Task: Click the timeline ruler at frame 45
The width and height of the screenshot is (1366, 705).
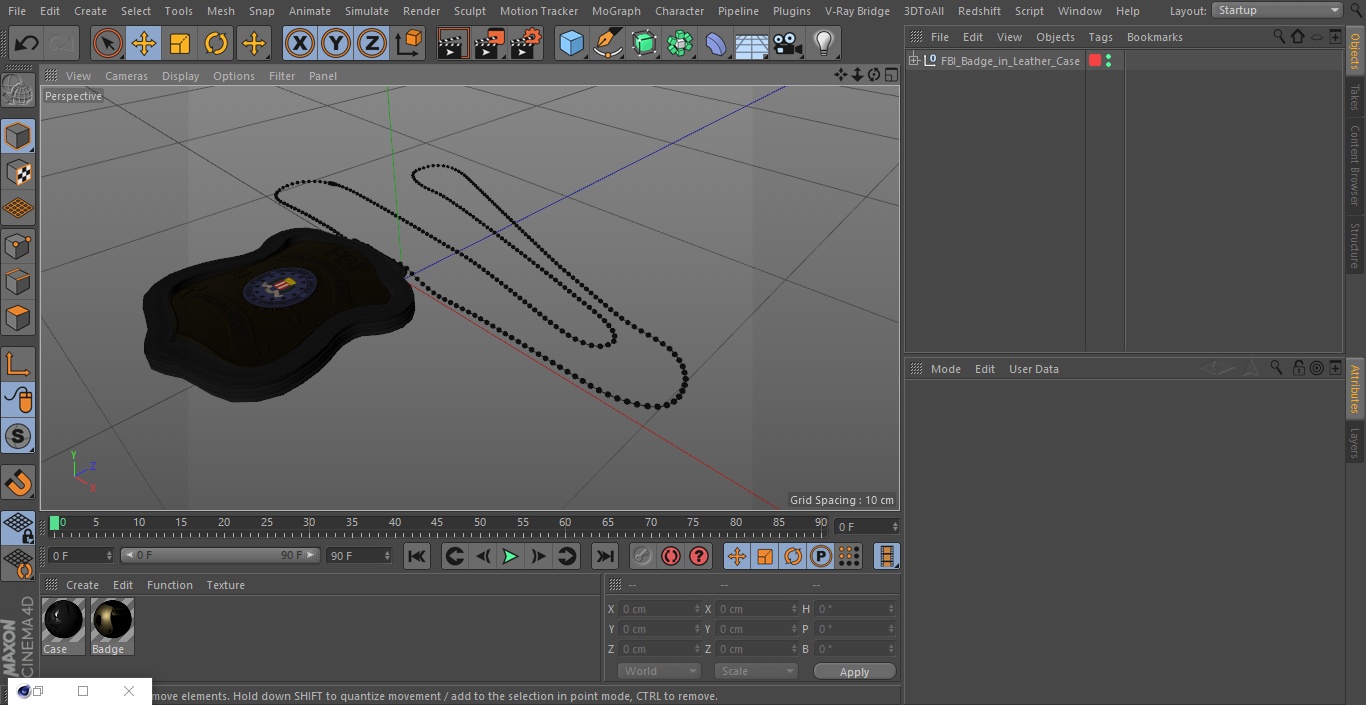Action: [437, 523]
